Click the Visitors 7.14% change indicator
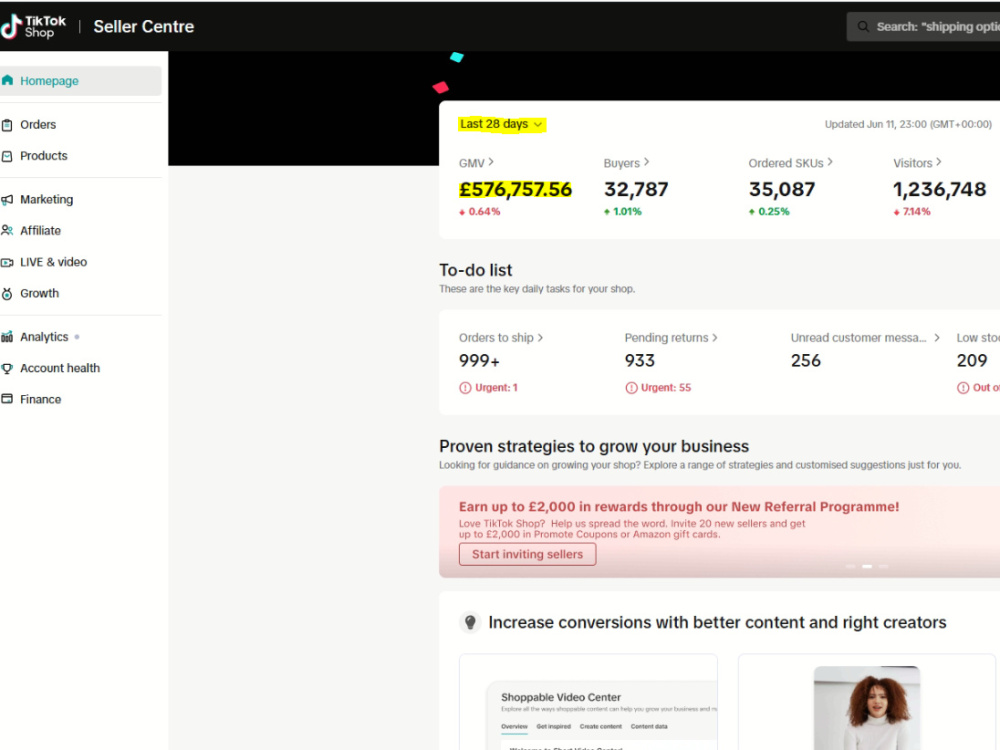This screenshot has height=750, width=1000. pyautogui.click(x=912, y=212)
